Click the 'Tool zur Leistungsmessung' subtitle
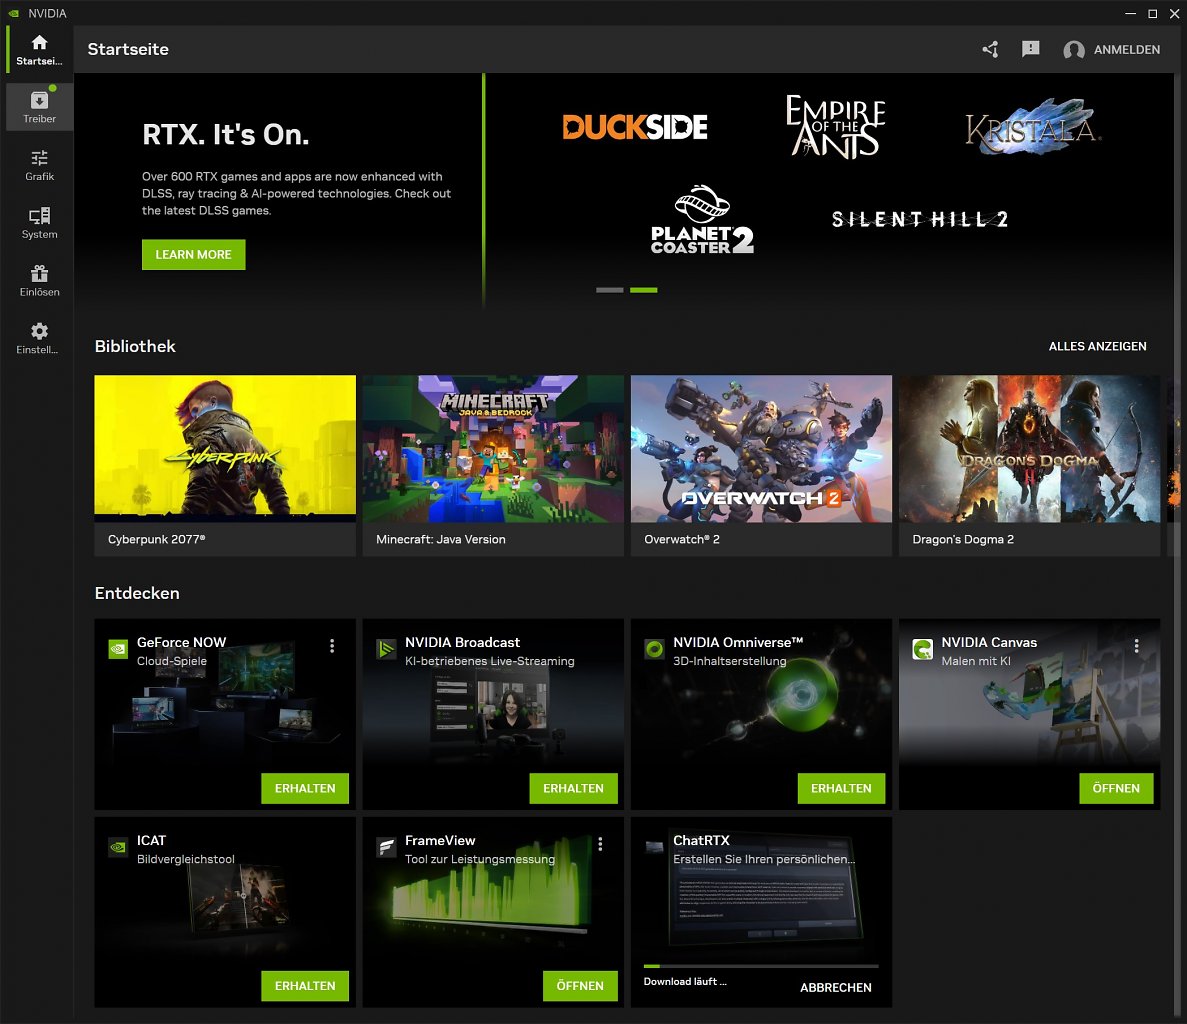The width and height of the screenshot is (1187, 1024). coord(479,859)
